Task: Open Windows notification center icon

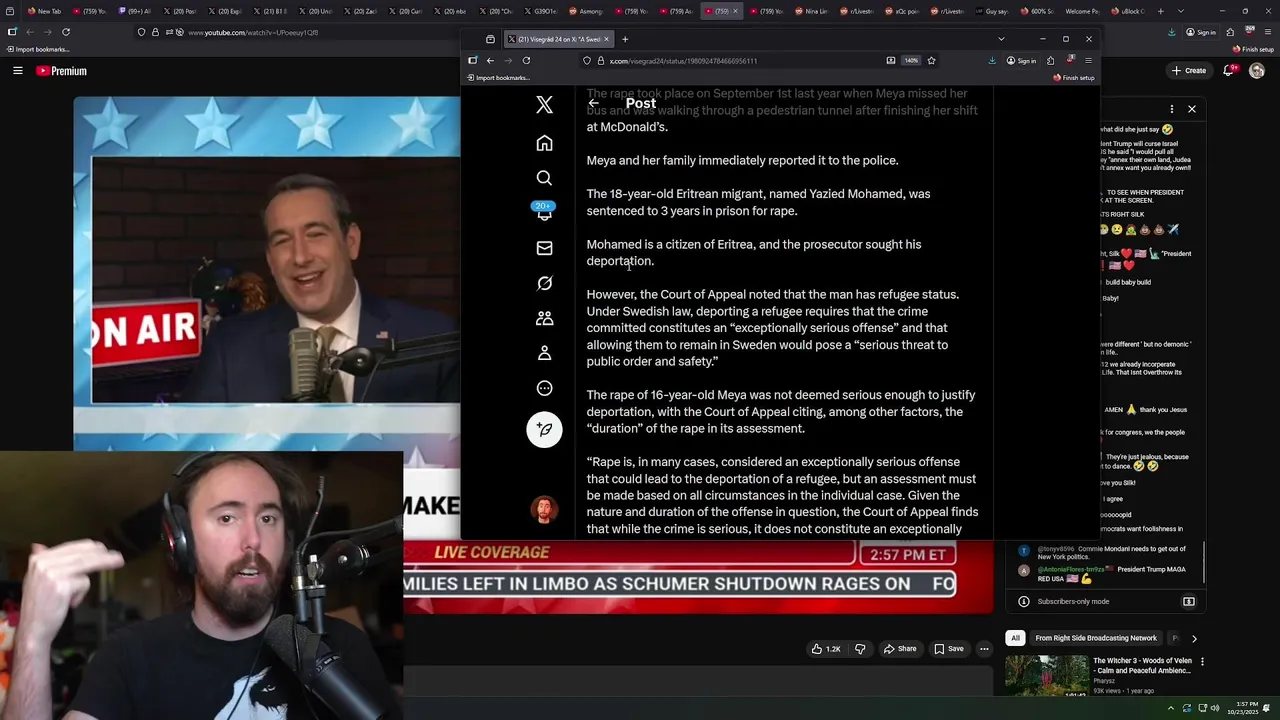Action: pos(1266,708)
